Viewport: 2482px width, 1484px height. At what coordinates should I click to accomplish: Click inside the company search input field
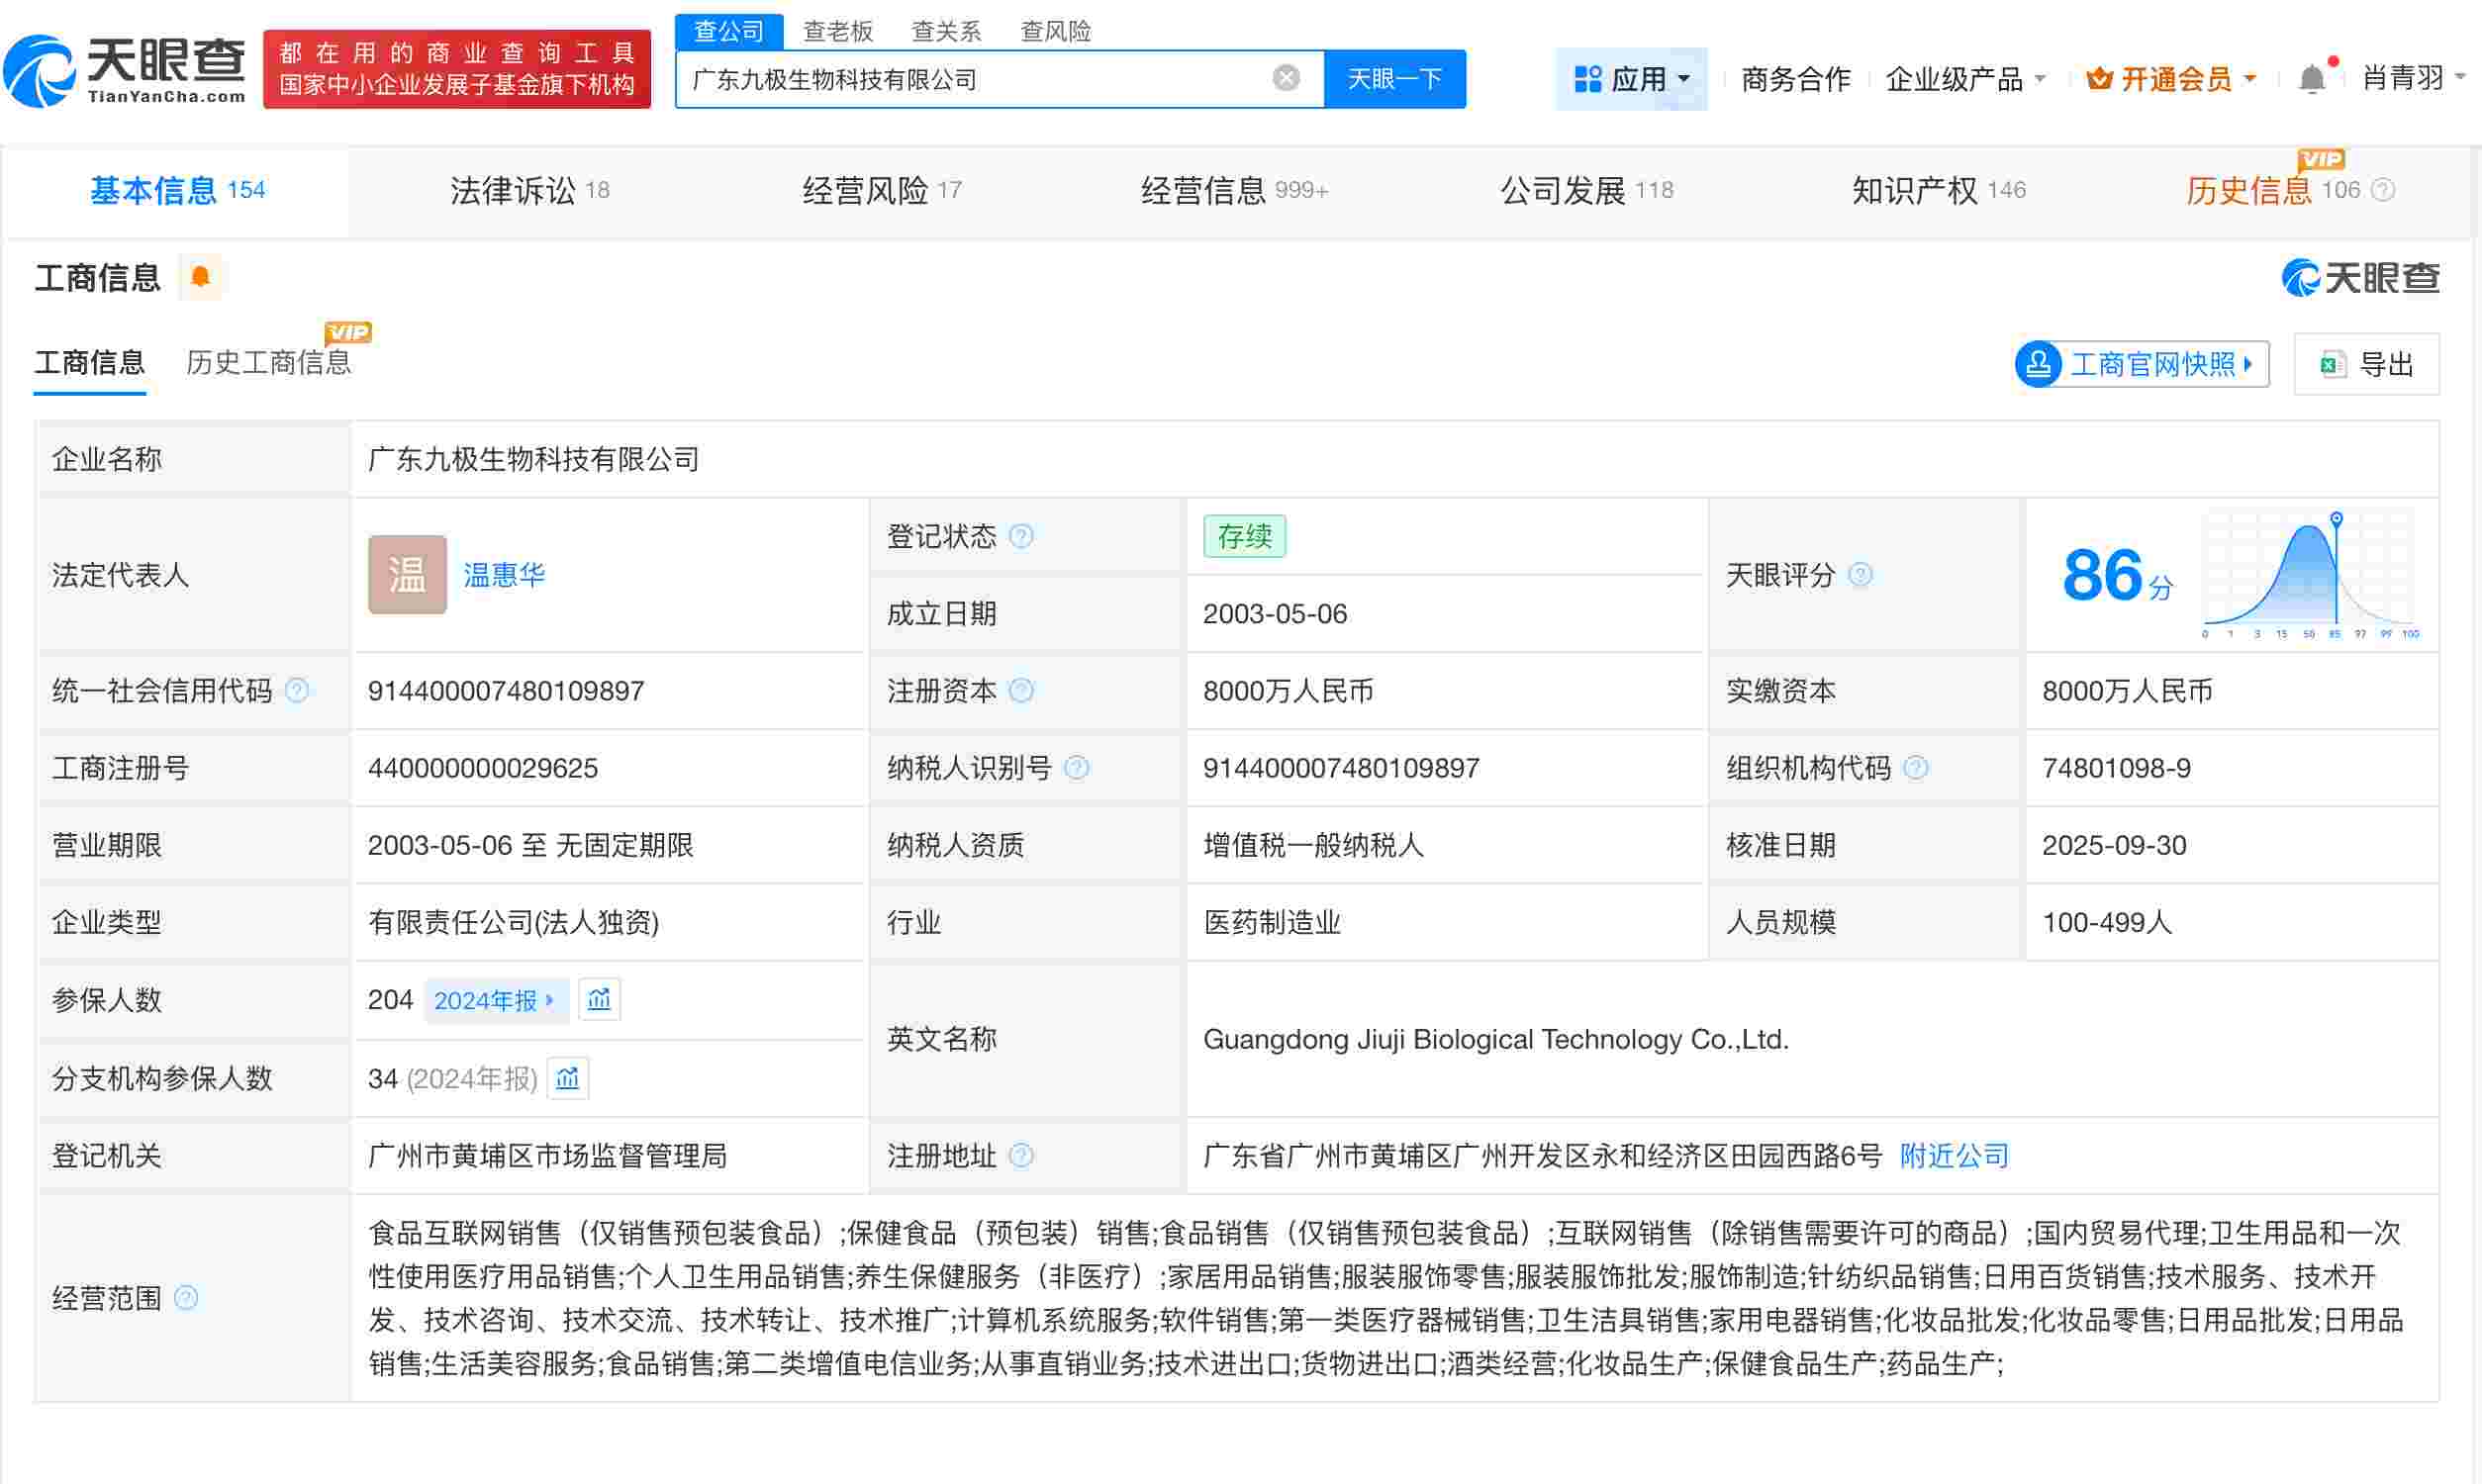[980, 78]
